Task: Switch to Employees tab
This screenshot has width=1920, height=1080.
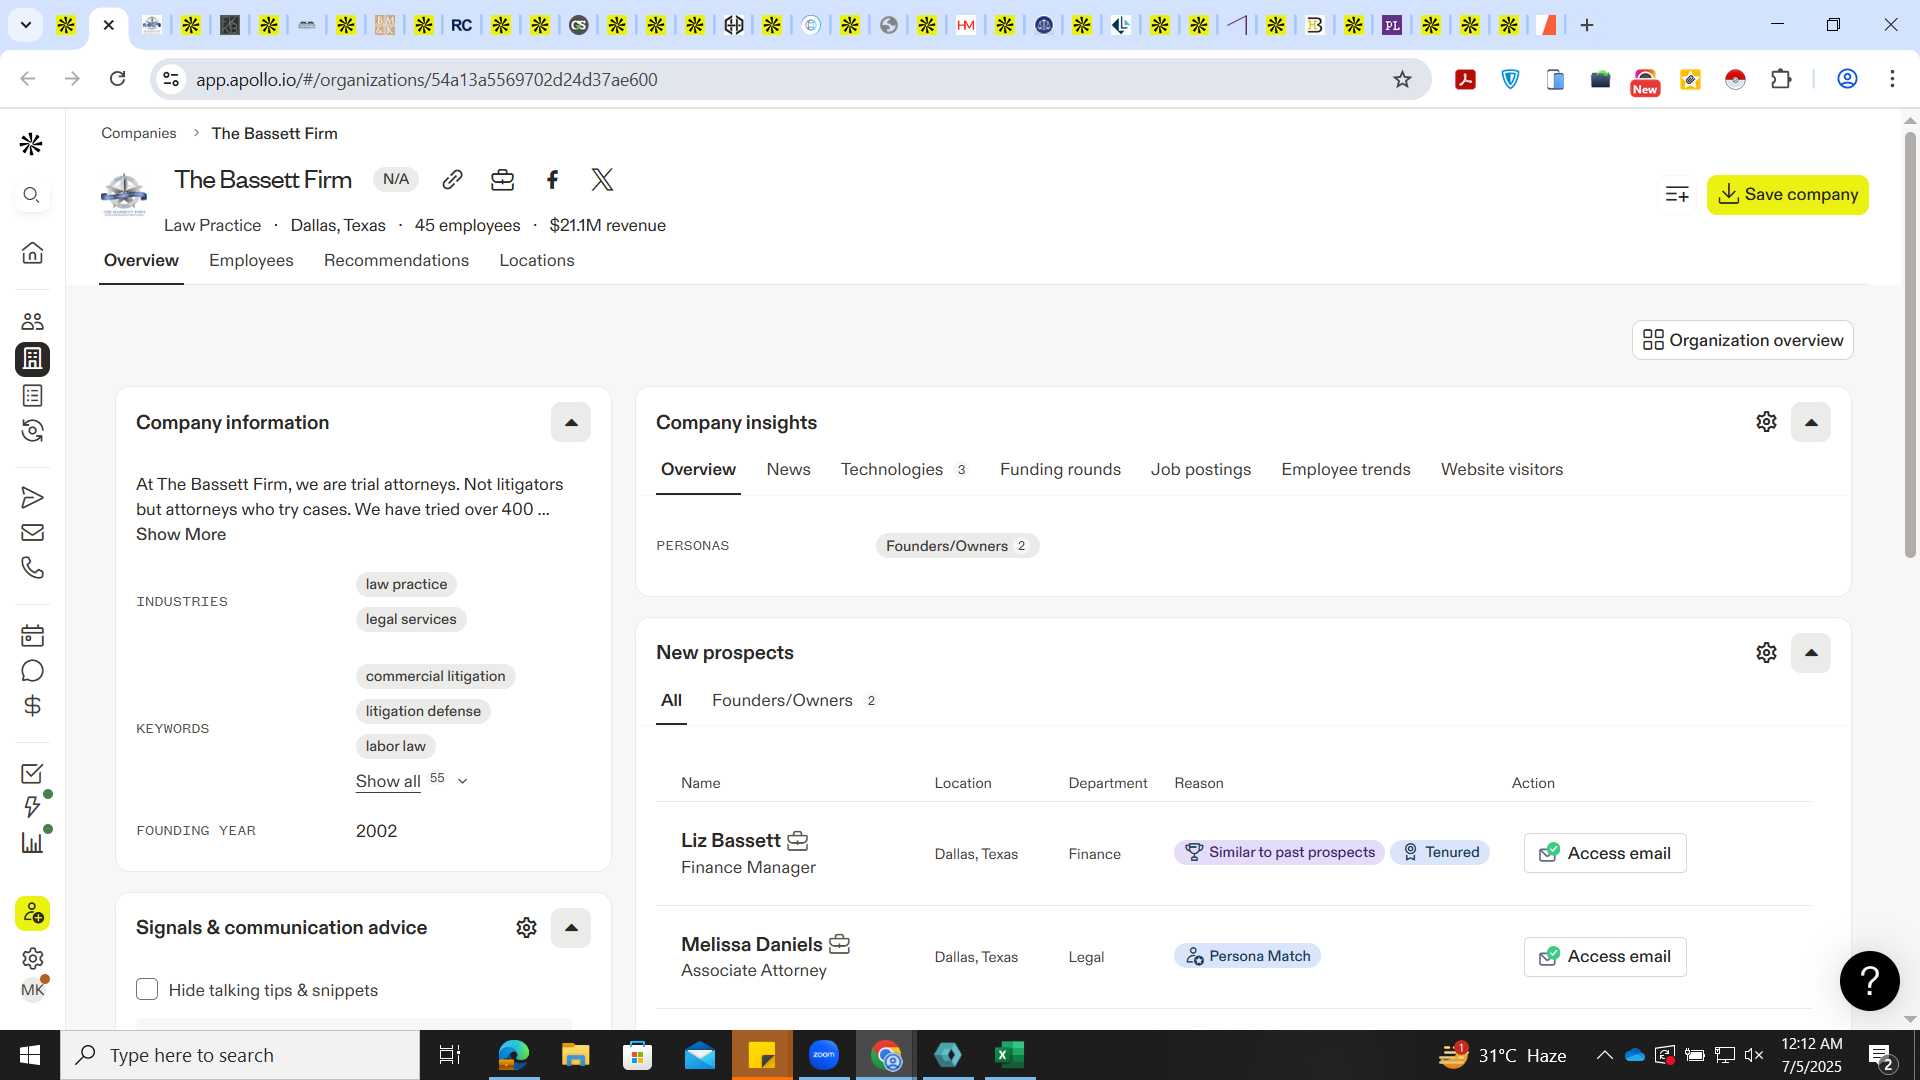Action: tap(251, 260)
